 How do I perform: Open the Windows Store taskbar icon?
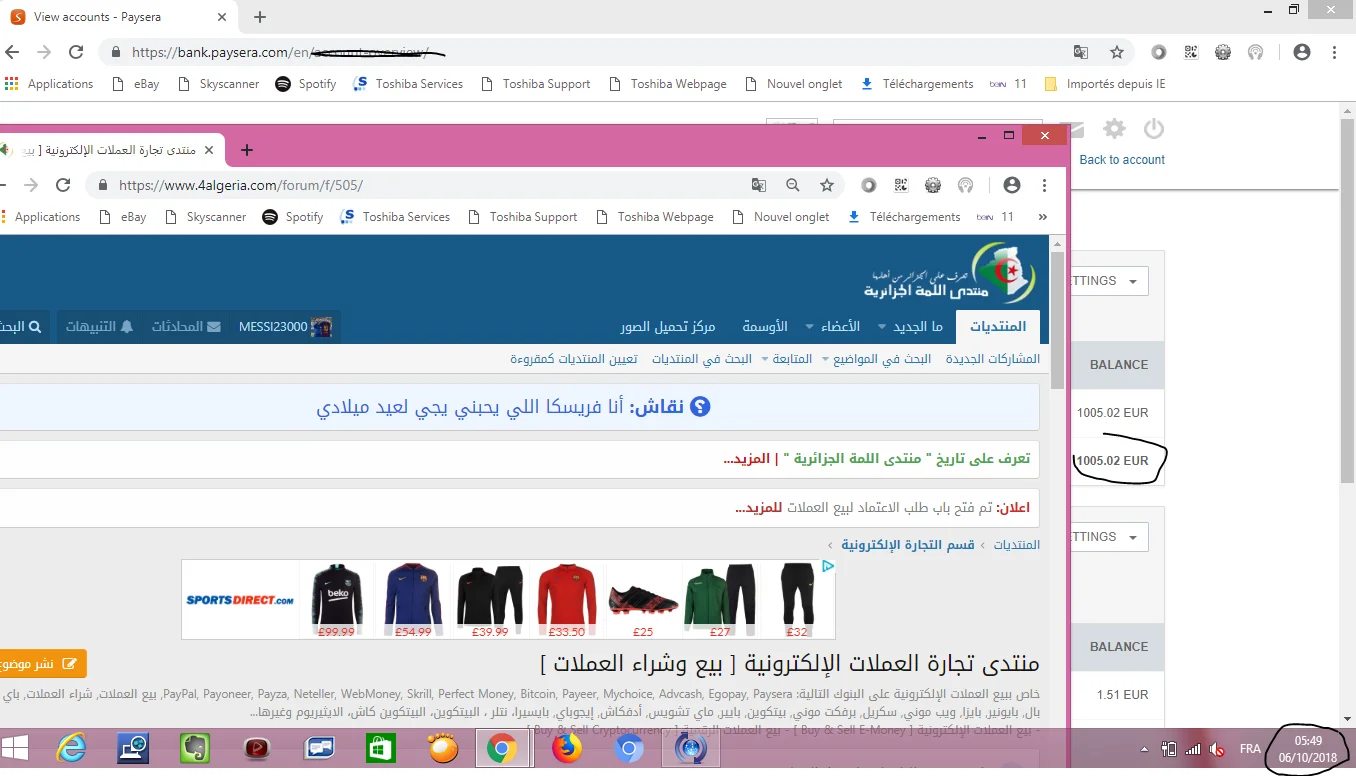pos(382,748)
